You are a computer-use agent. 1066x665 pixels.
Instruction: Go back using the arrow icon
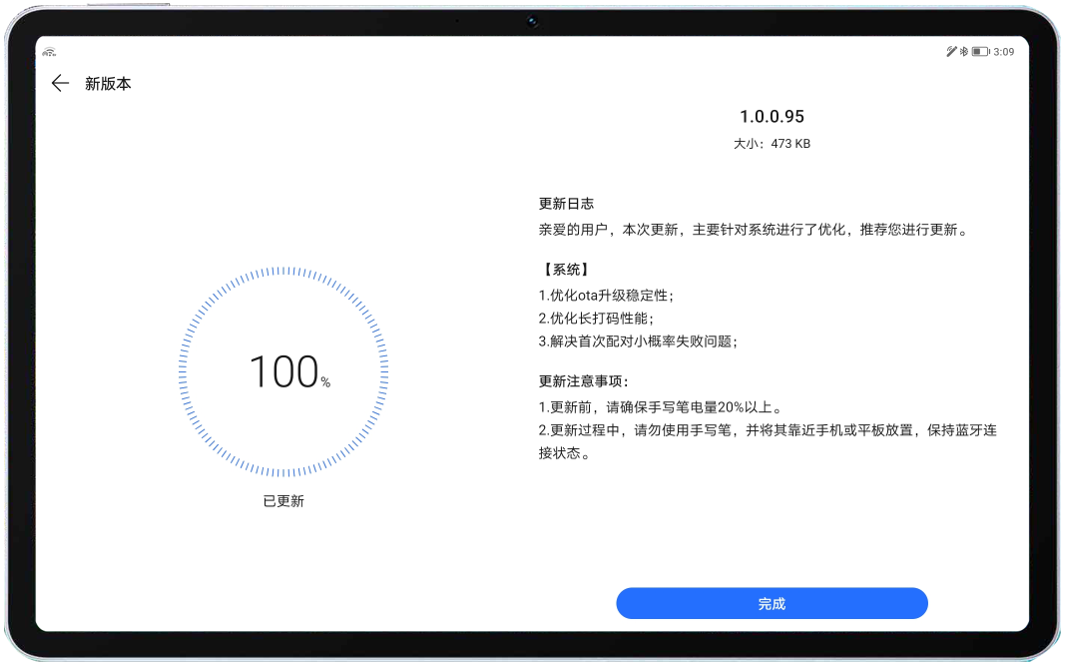pos(60,84)
